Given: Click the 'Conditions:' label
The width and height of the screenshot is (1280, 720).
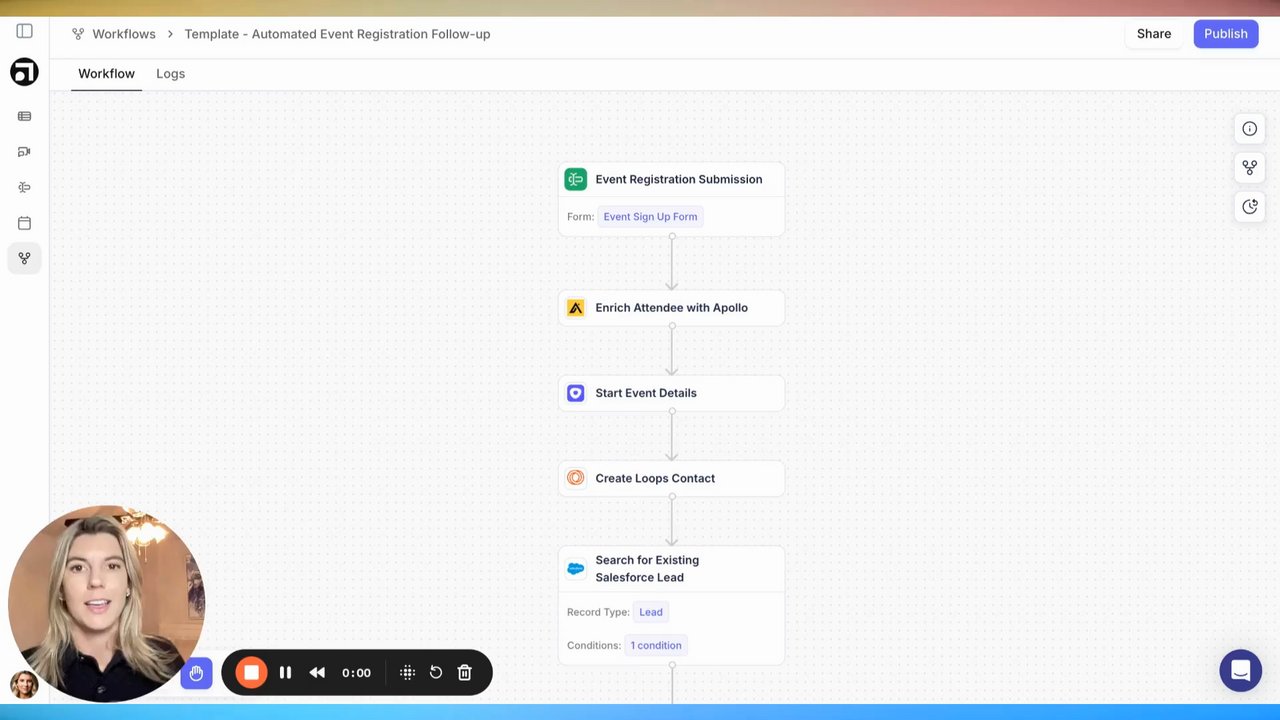Looking at the screenshot, I should (594, 645).
